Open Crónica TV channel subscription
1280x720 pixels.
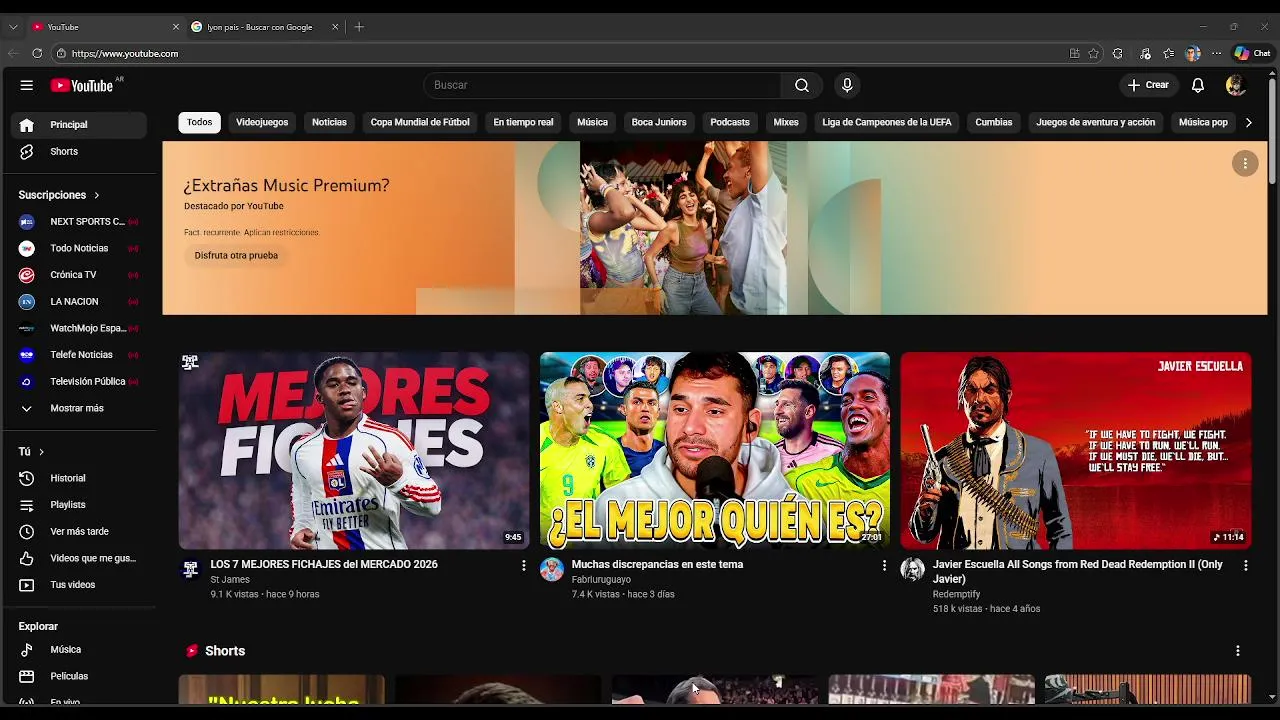(79, 275)
